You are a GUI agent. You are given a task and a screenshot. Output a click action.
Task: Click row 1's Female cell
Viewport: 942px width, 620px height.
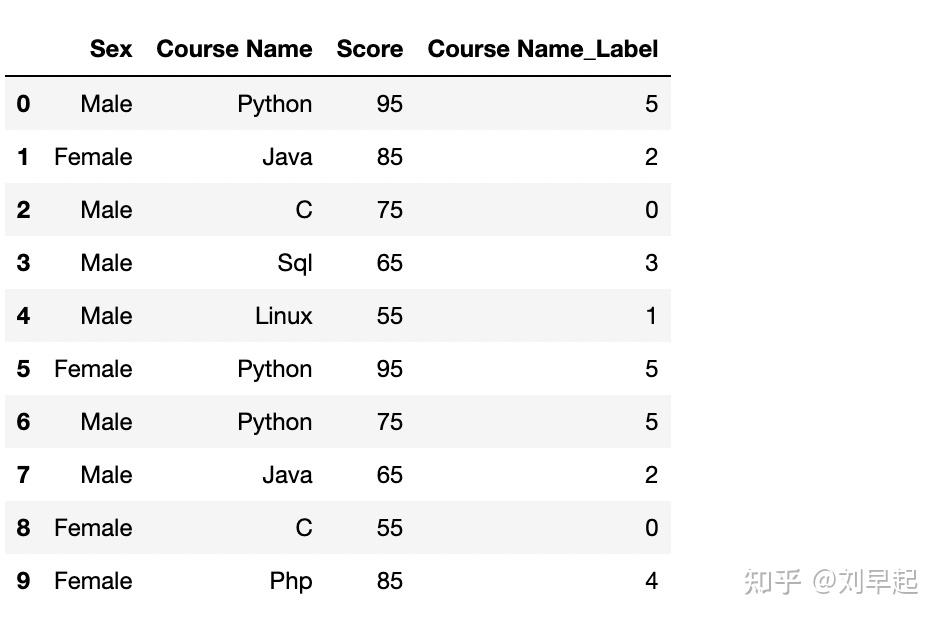[x=93, y=157]
